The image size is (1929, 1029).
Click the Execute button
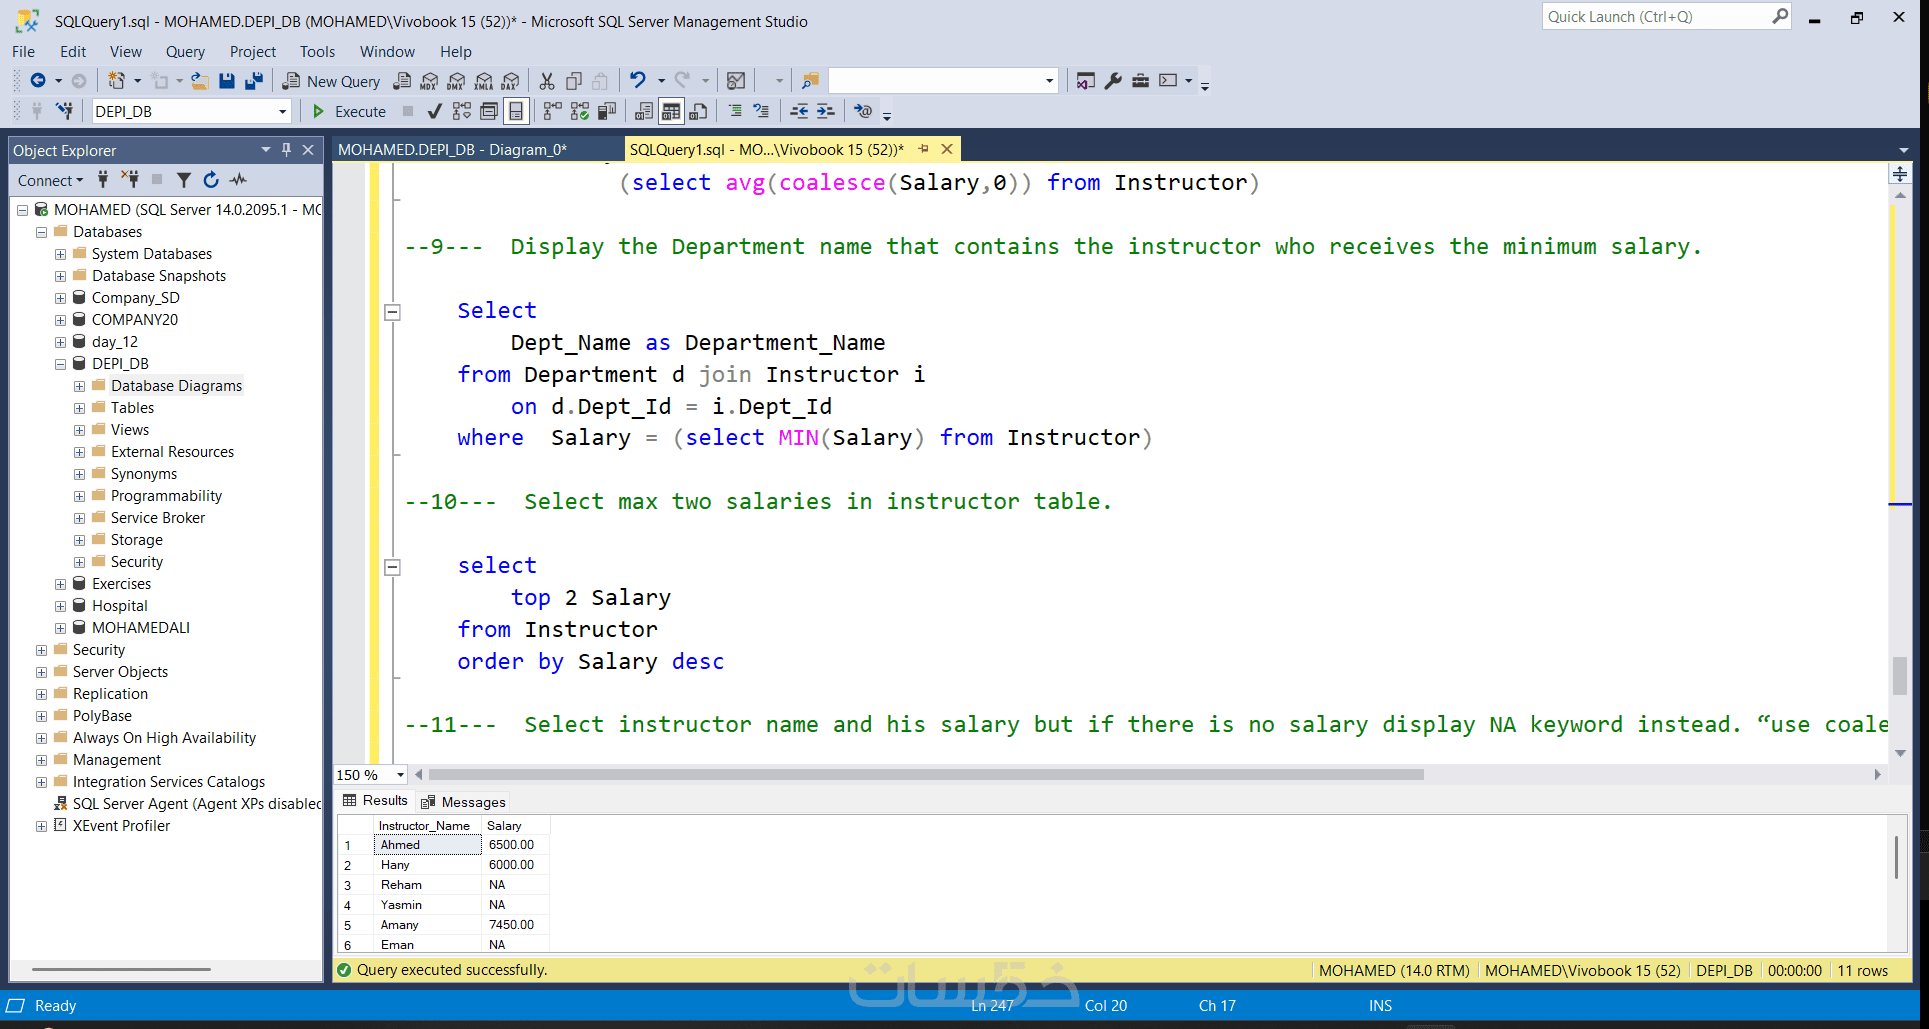click(x=349, y=111)
